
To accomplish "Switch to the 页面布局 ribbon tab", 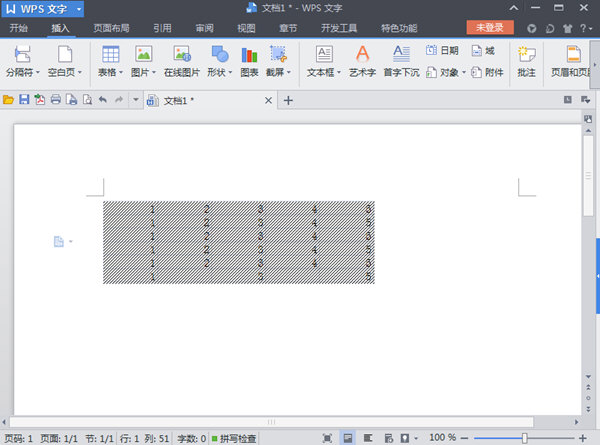I will point(111,28).
